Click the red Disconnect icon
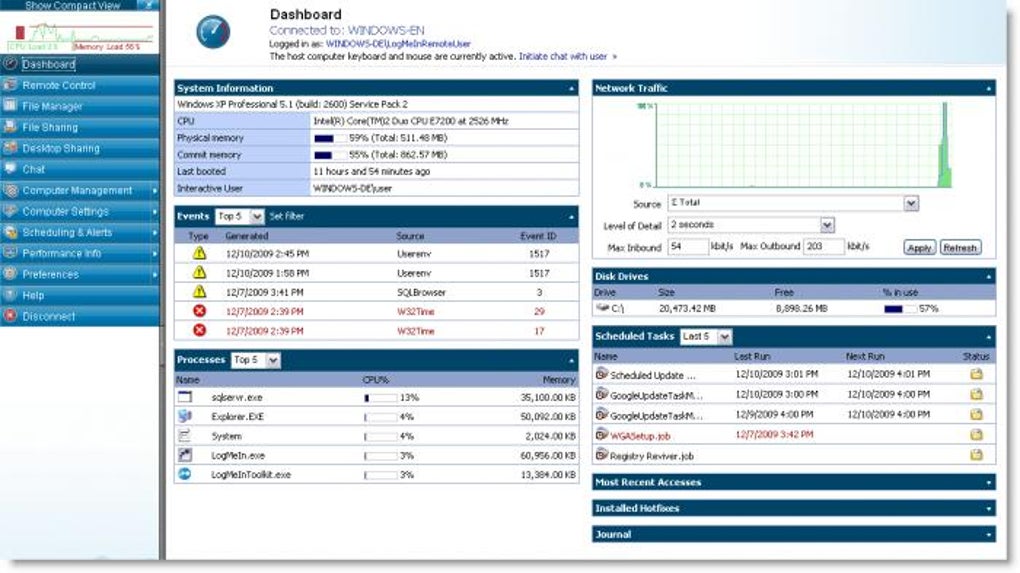This screenshot has height=573, width=1020. click(x=10, y=315)
